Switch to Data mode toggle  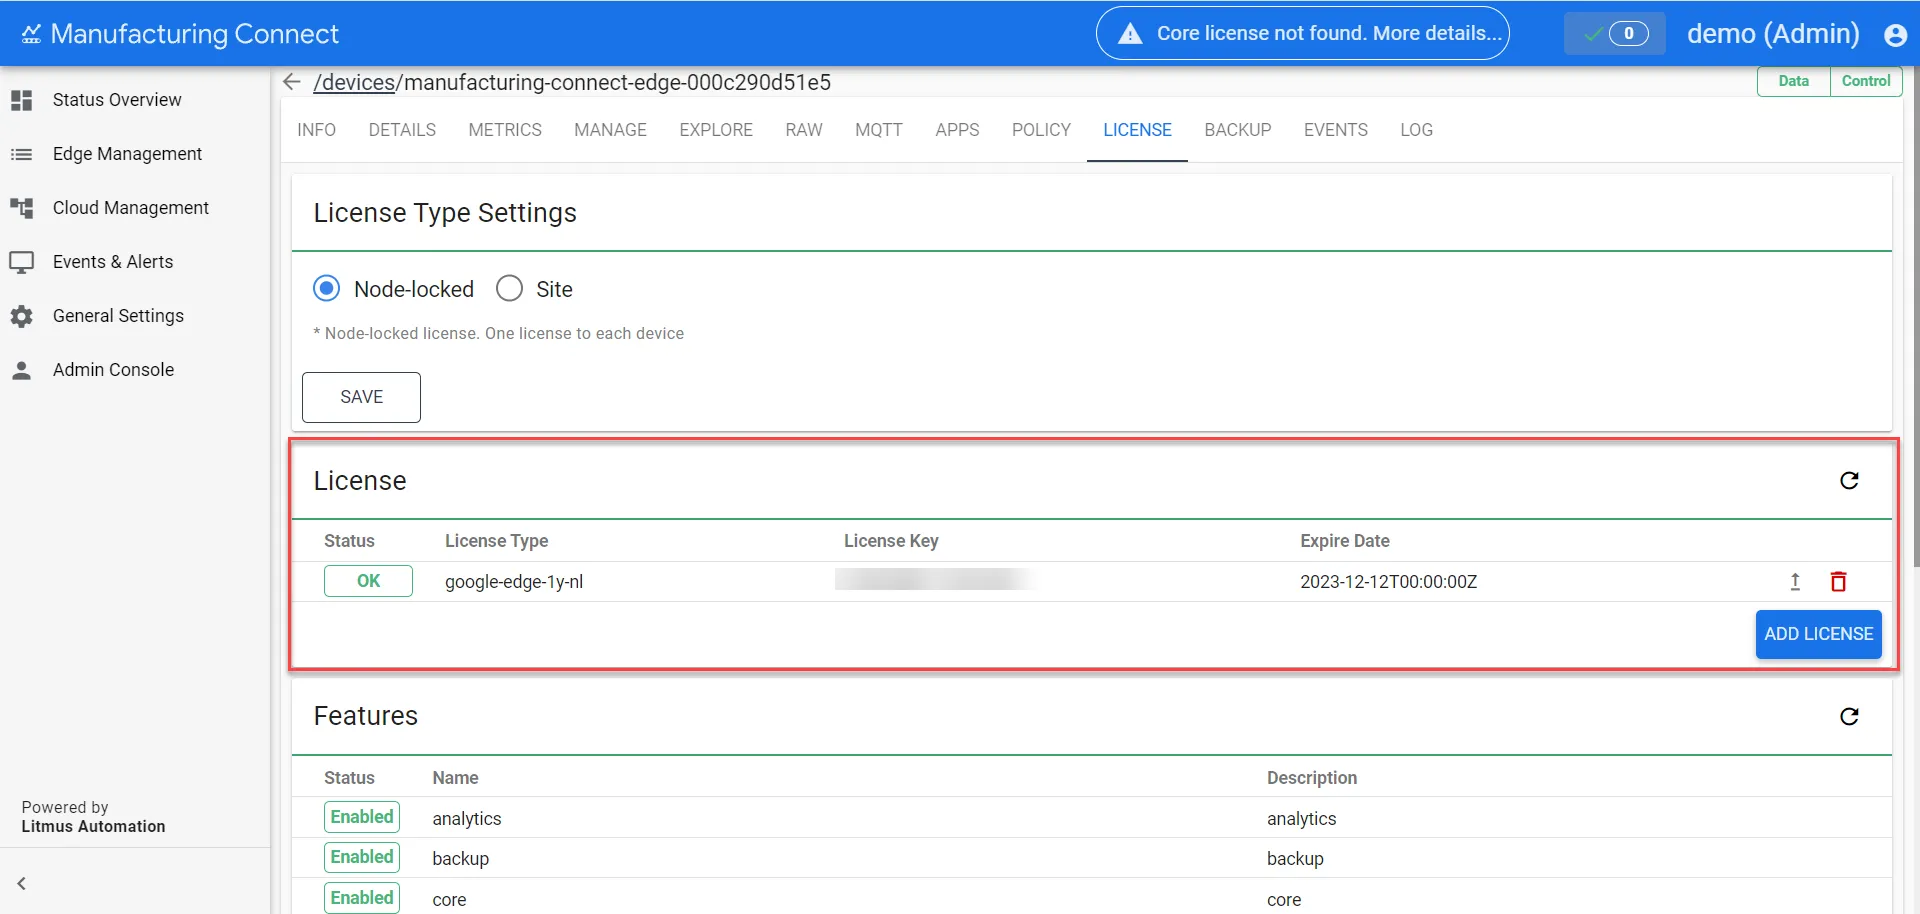tap(1793, 81)
